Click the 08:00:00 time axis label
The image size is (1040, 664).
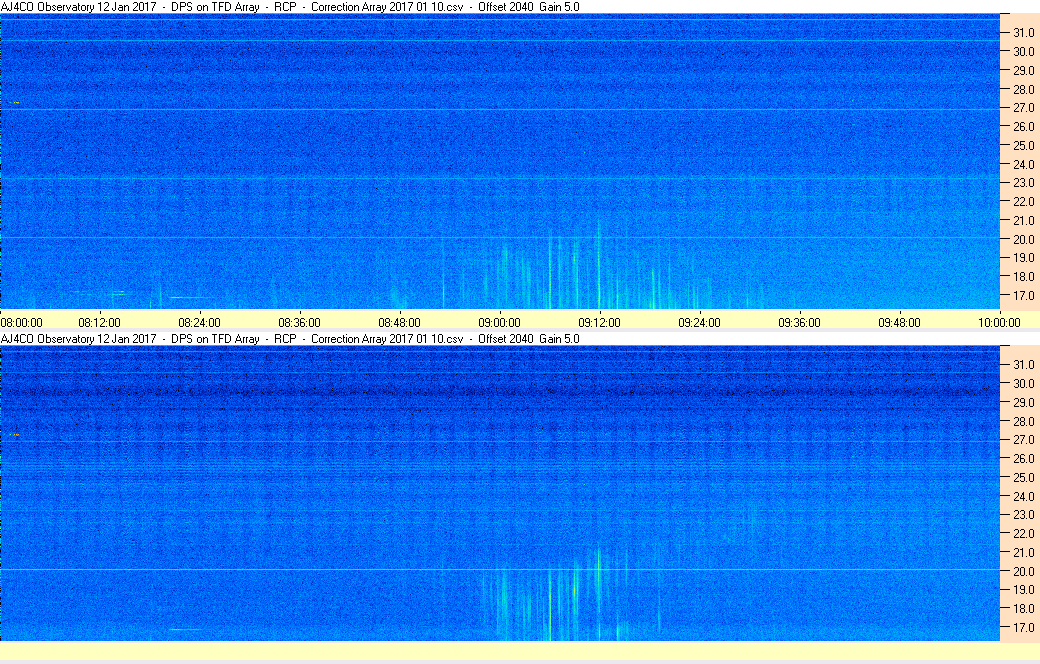(21, 323)
